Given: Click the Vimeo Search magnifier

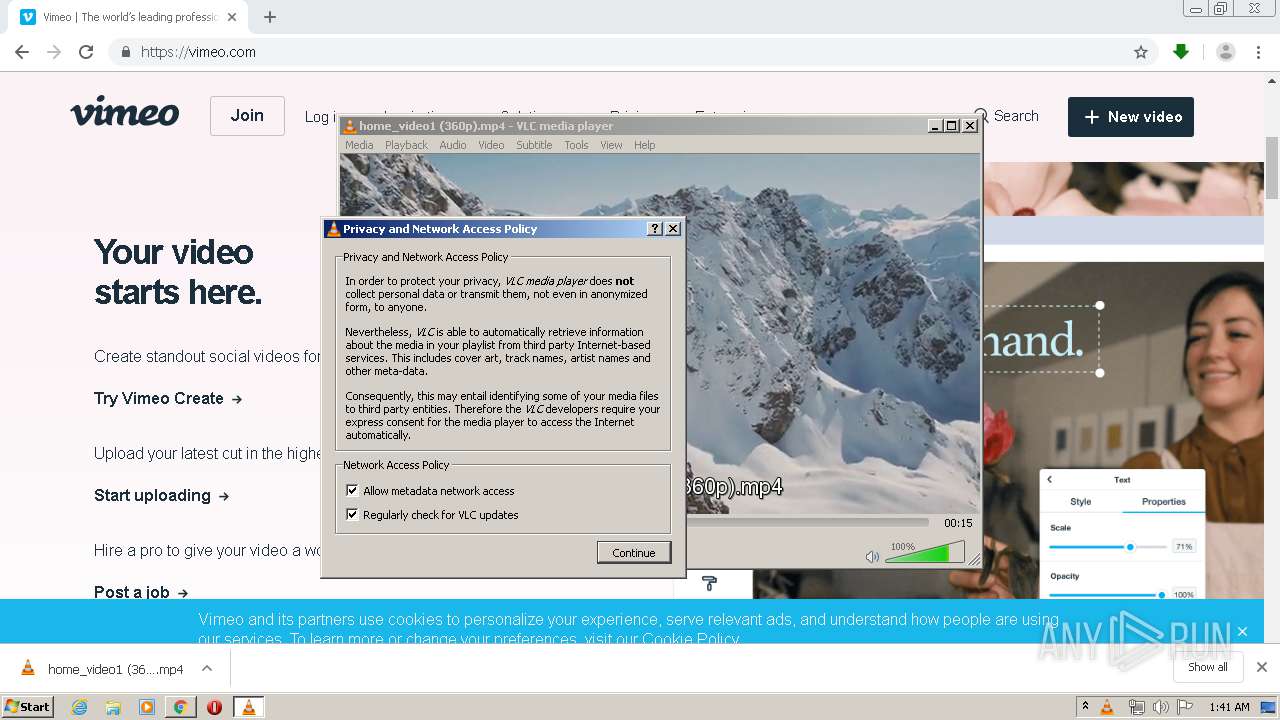Looking at the screenshot, I should [981, 116].
